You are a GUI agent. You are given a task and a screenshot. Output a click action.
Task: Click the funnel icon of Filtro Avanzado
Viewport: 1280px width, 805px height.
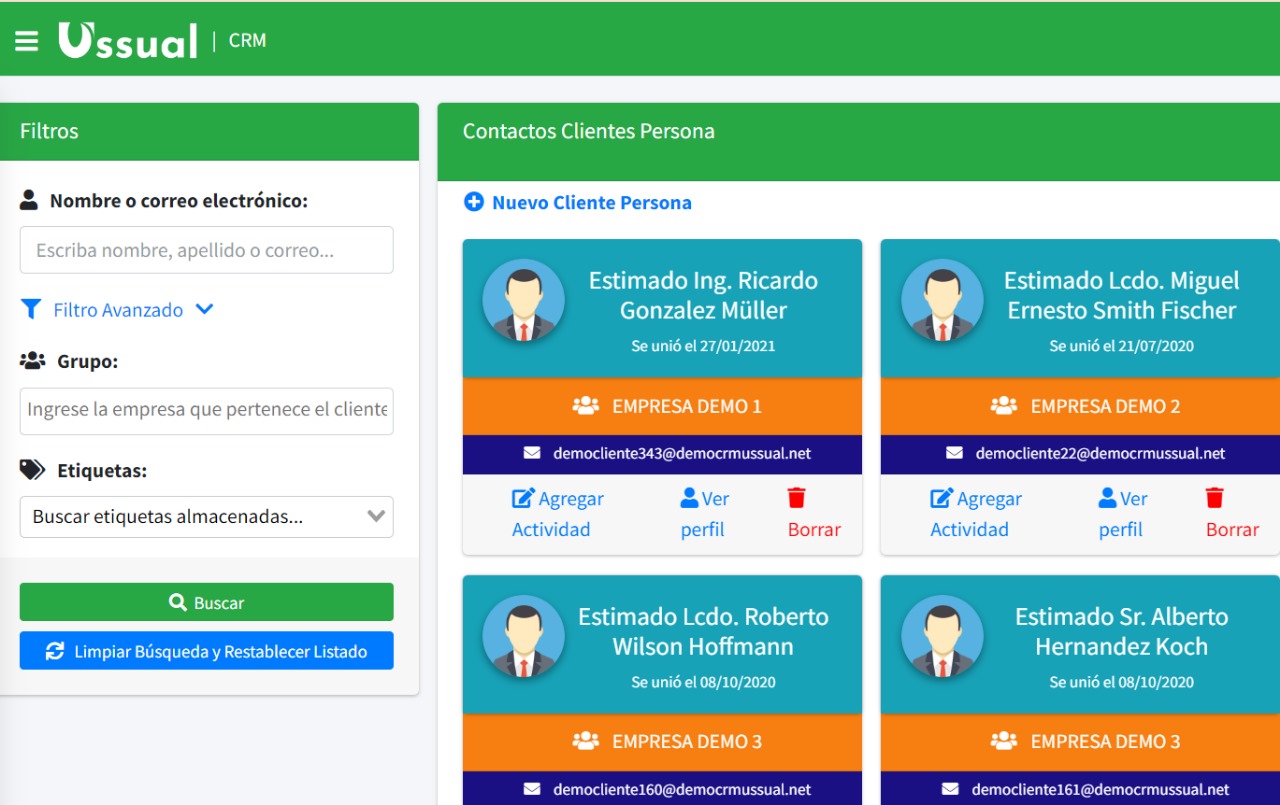tap(31, 309)
